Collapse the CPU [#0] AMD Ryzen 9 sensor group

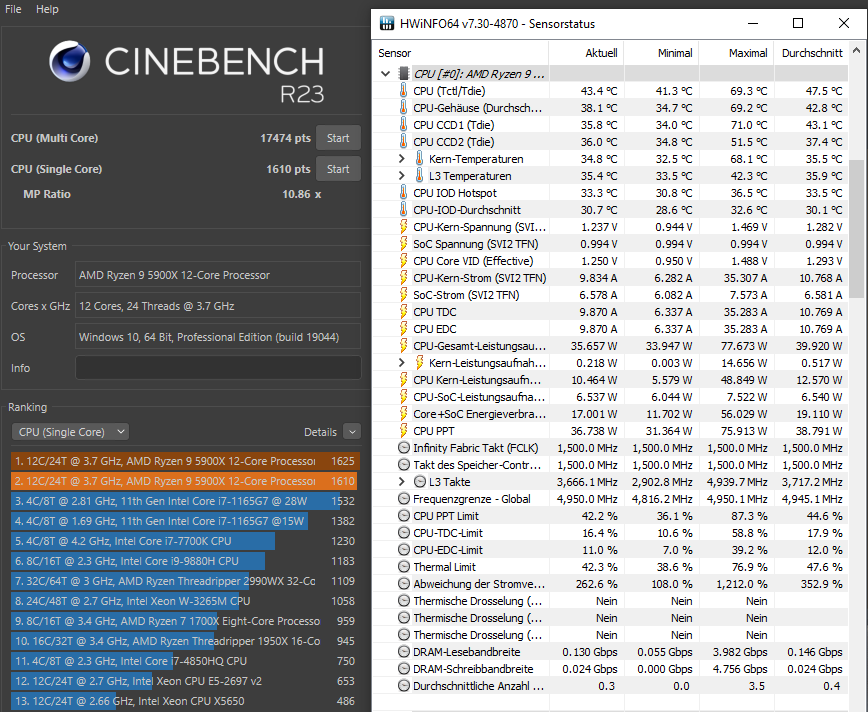(x=385, y=74)
